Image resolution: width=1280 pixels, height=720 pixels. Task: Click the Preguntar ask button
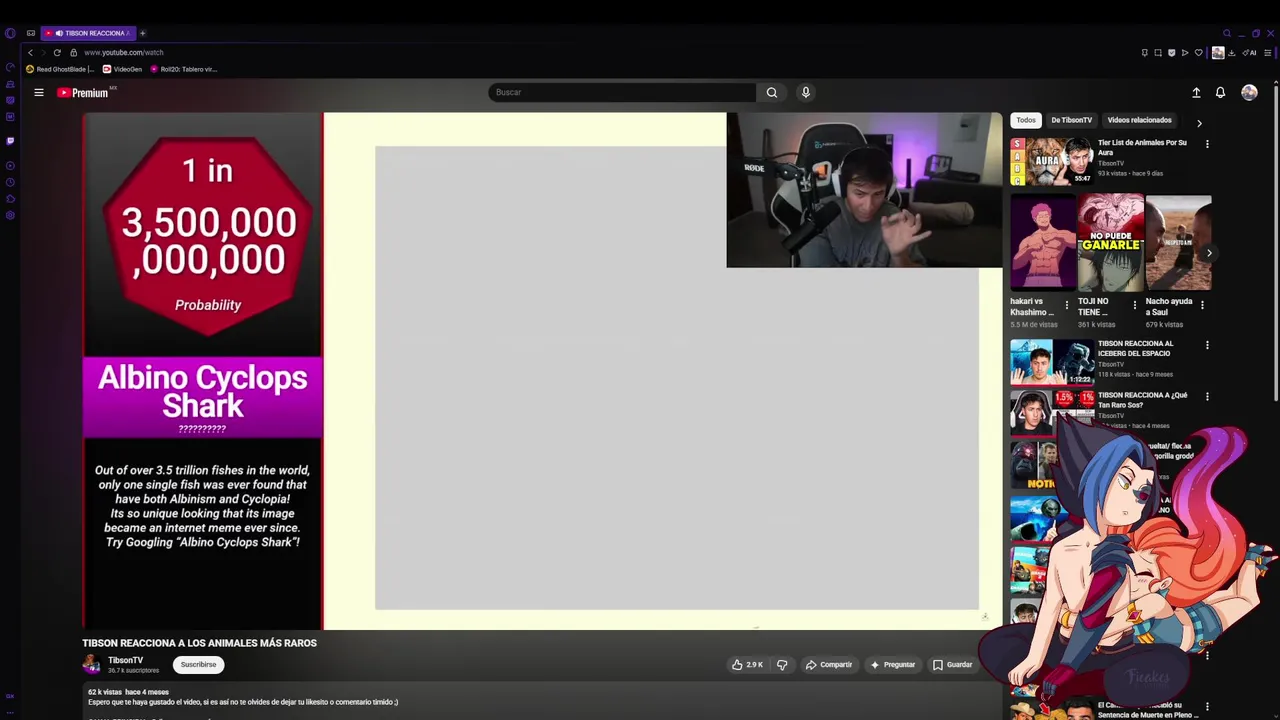[x=893, y=664]
